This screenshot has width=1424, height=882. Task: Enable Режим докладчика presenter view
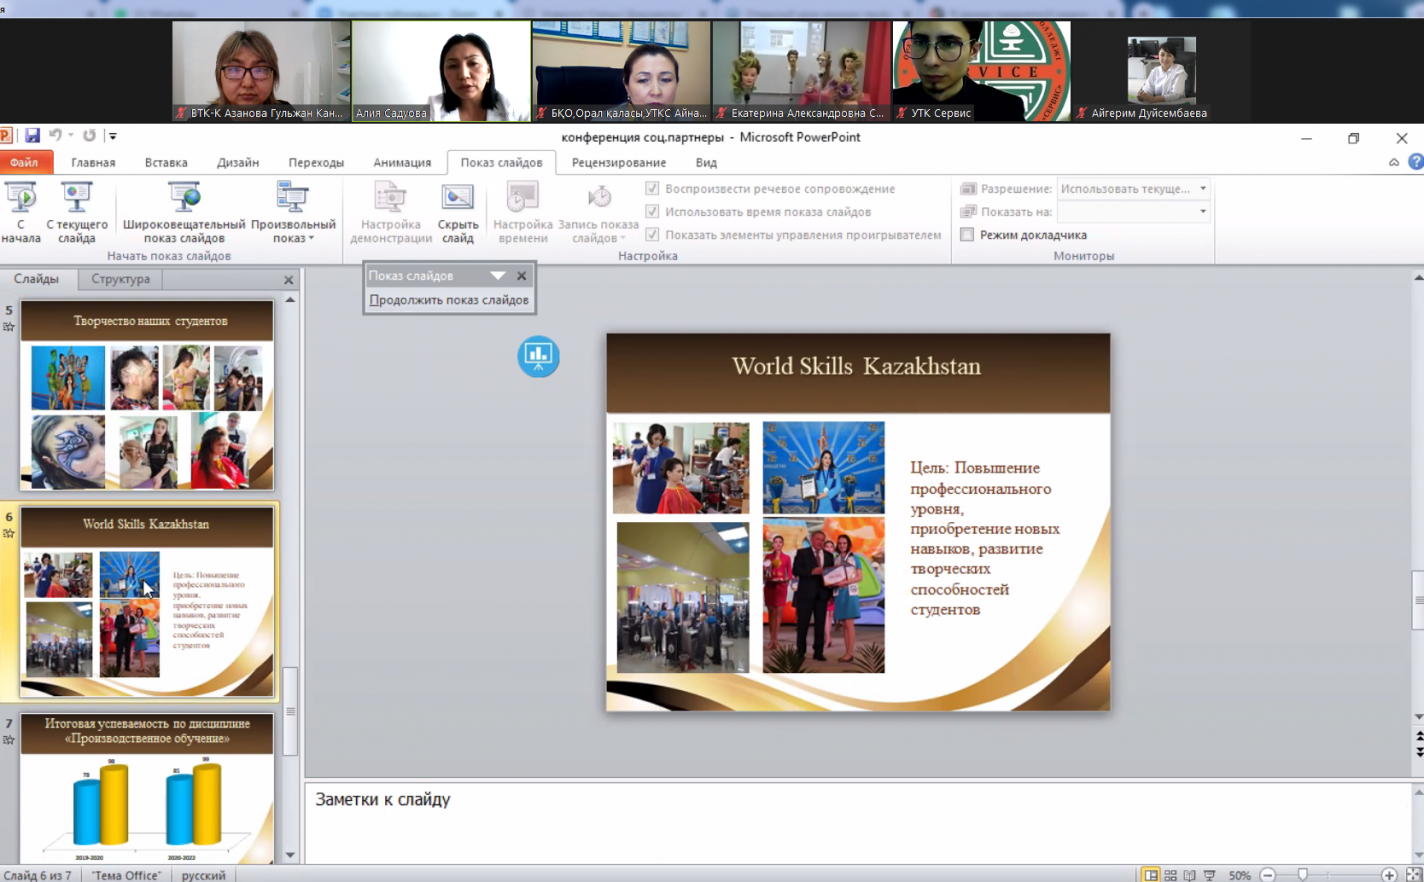[967, 235]
